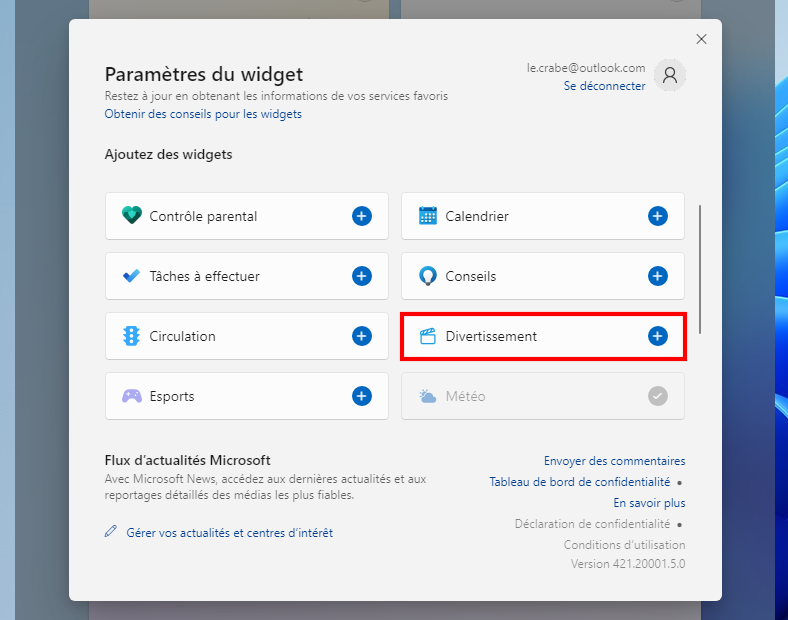Viewport: 788px width, 620px height.
Task: Open Tableau de bord de confidentialité
Action: [580, 482]
